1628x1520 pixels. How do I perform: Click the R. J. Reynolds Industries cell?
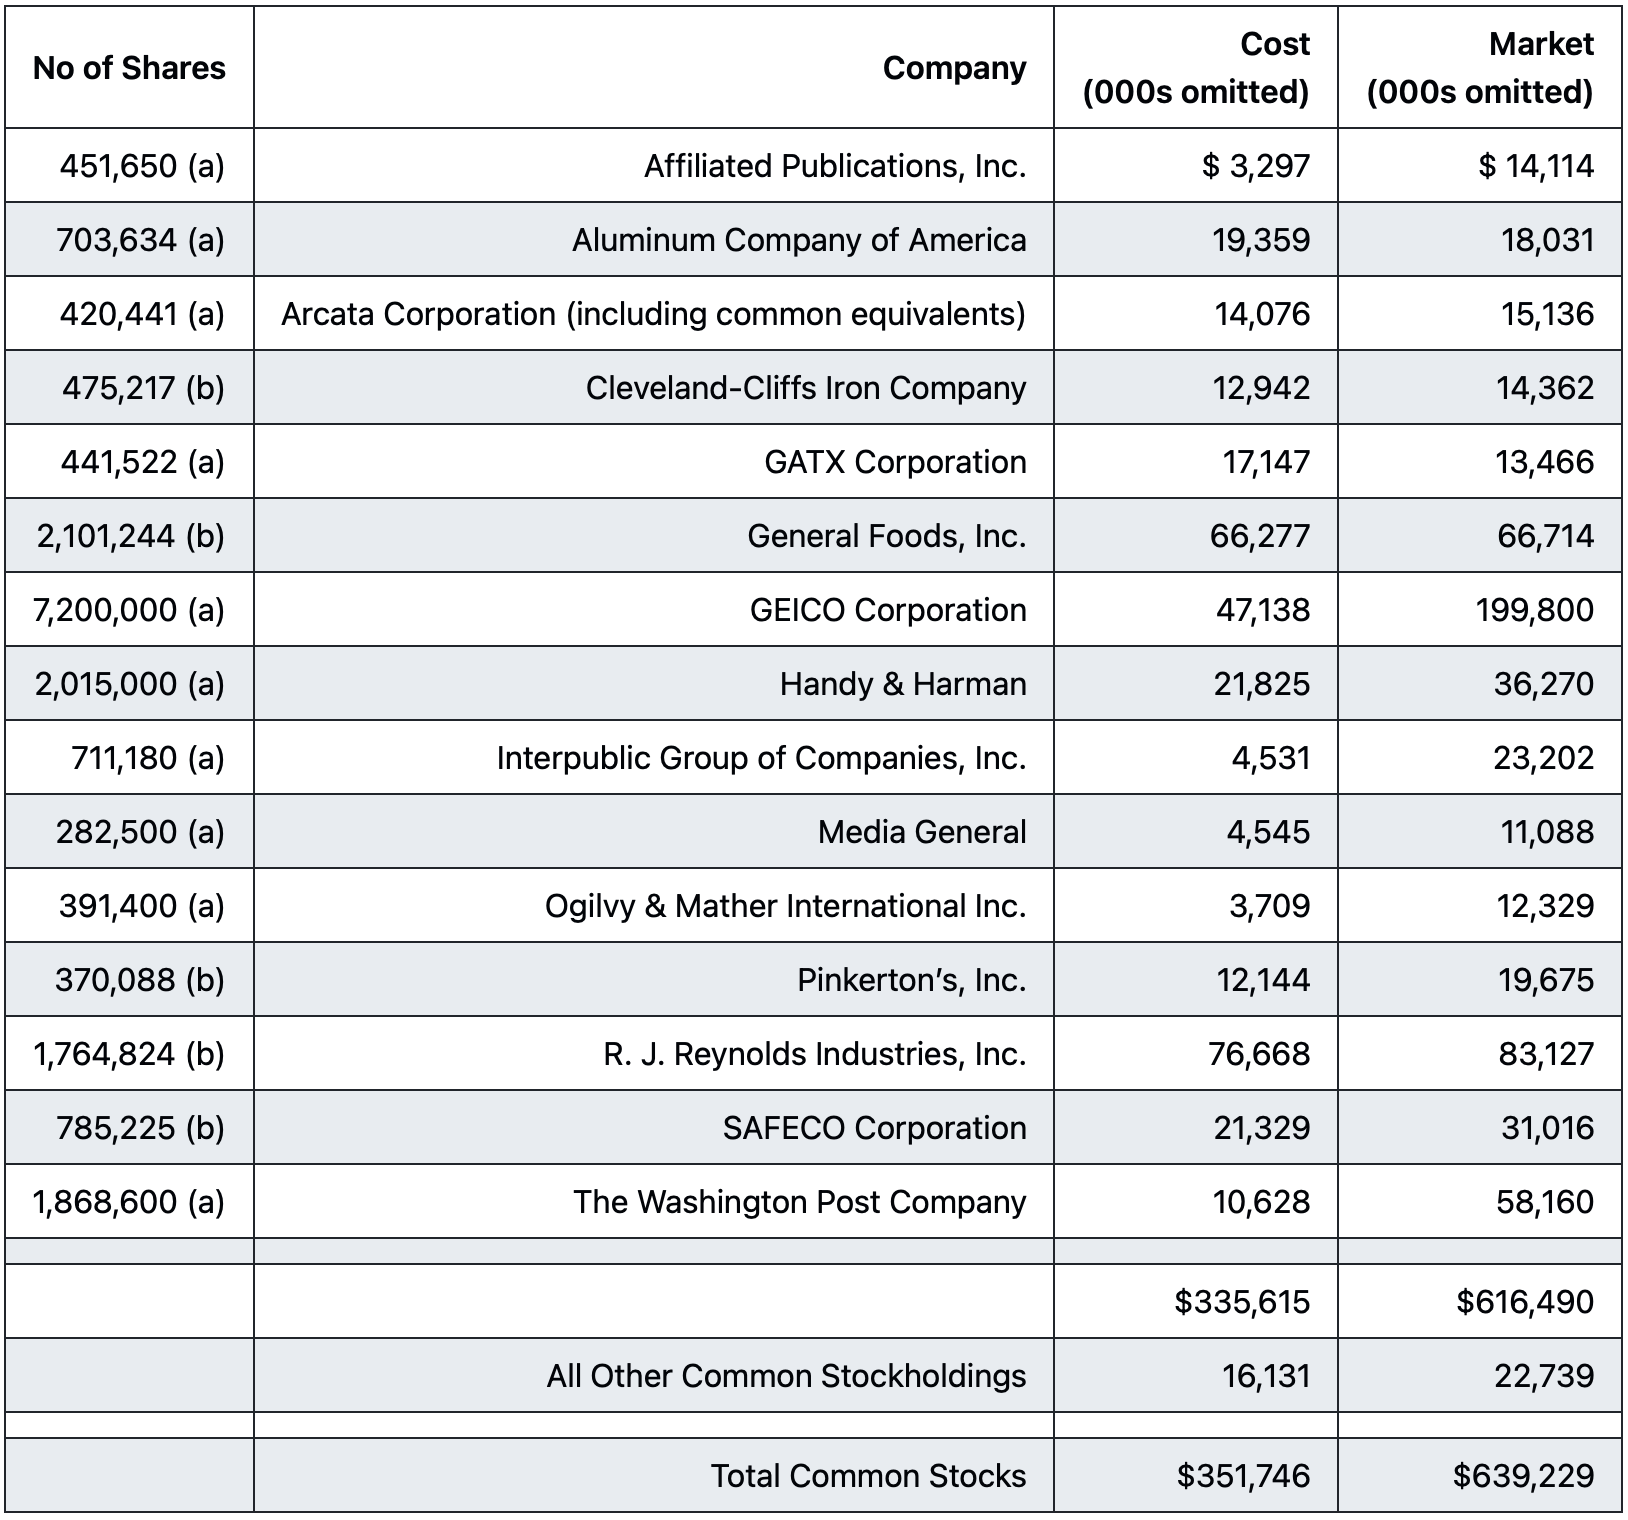click(654, 1054)
